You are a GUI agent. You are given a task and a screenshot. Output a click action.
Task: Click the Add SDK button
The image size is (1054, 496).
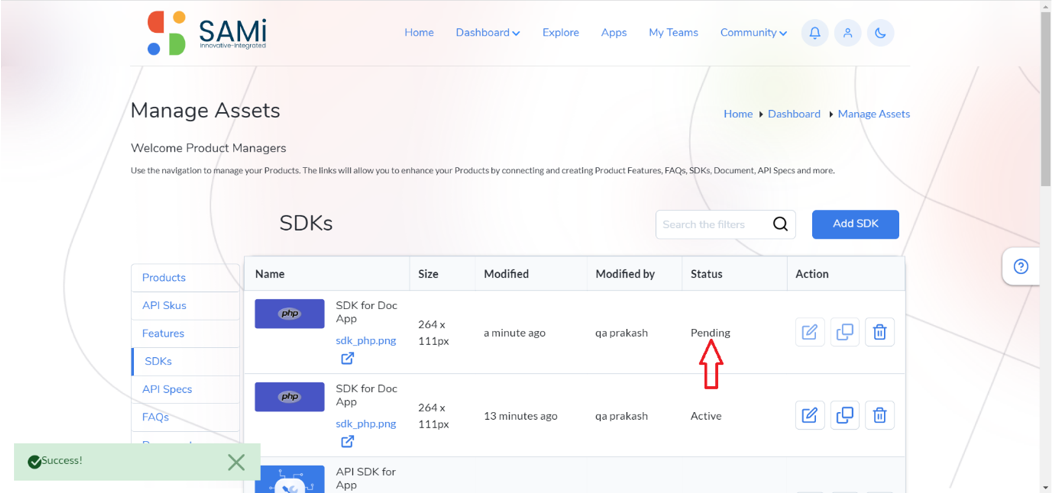coord(855,224)
